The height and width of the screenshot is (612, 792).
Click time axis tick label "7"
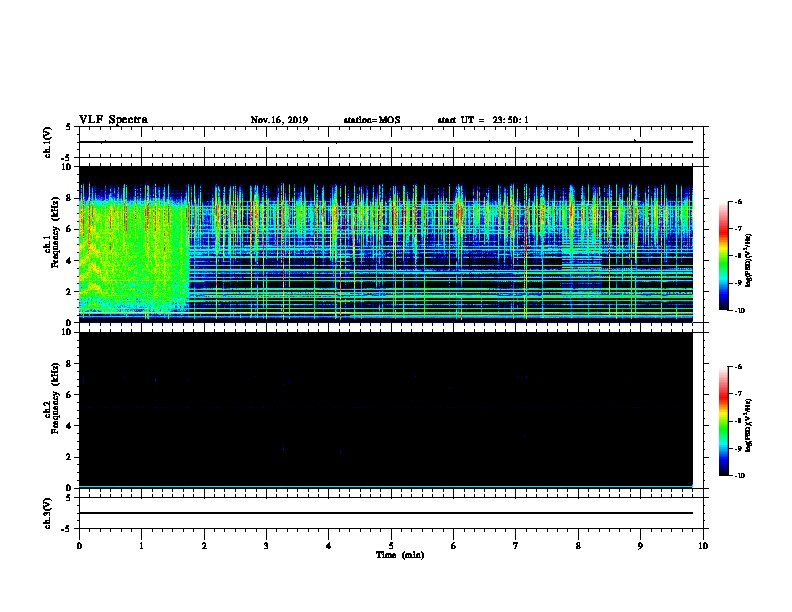point(516,546)
